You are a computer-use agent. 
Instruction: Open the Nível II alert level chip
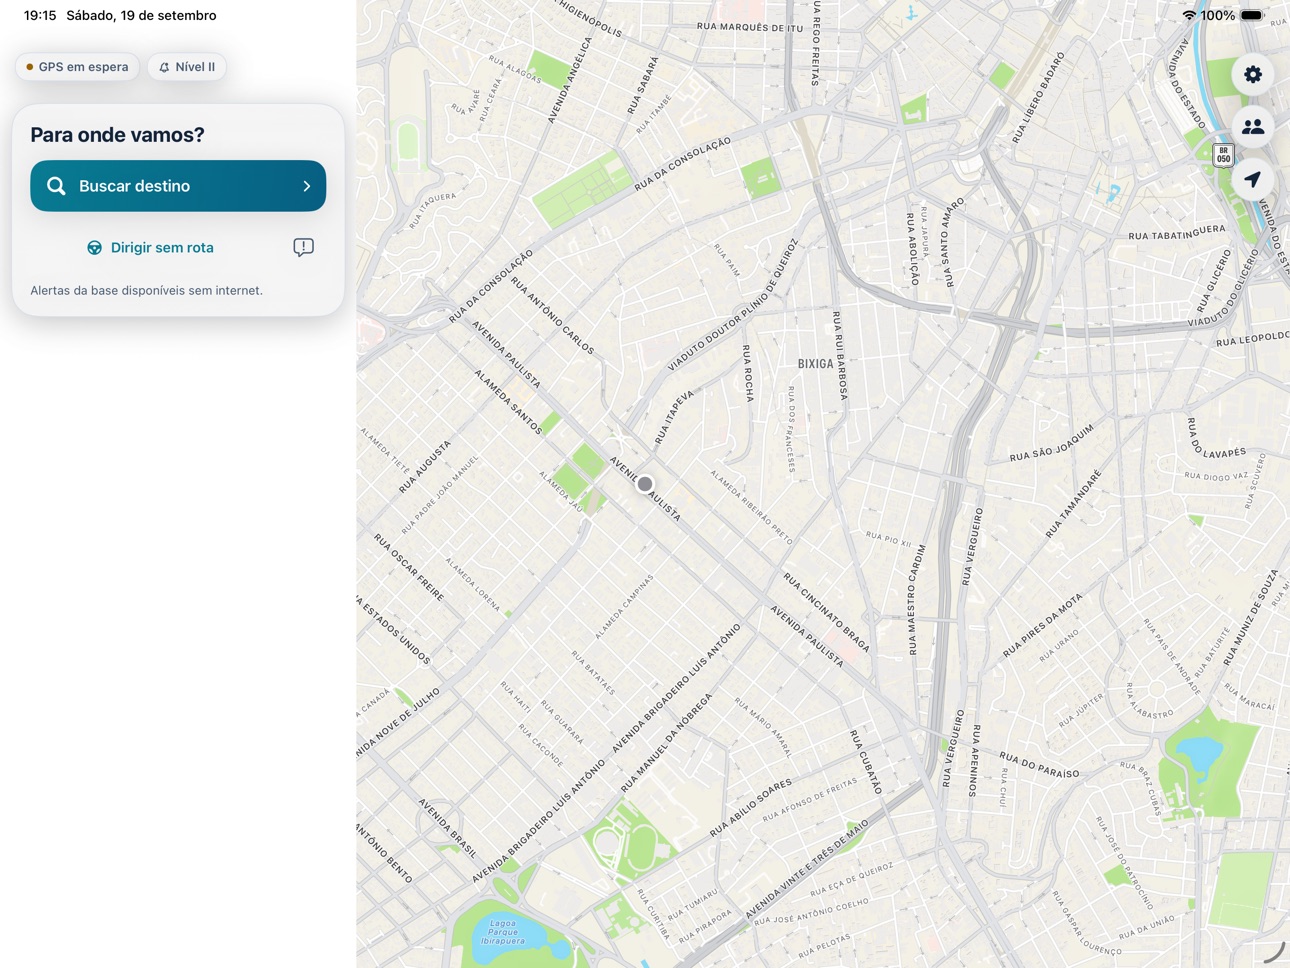186,67
